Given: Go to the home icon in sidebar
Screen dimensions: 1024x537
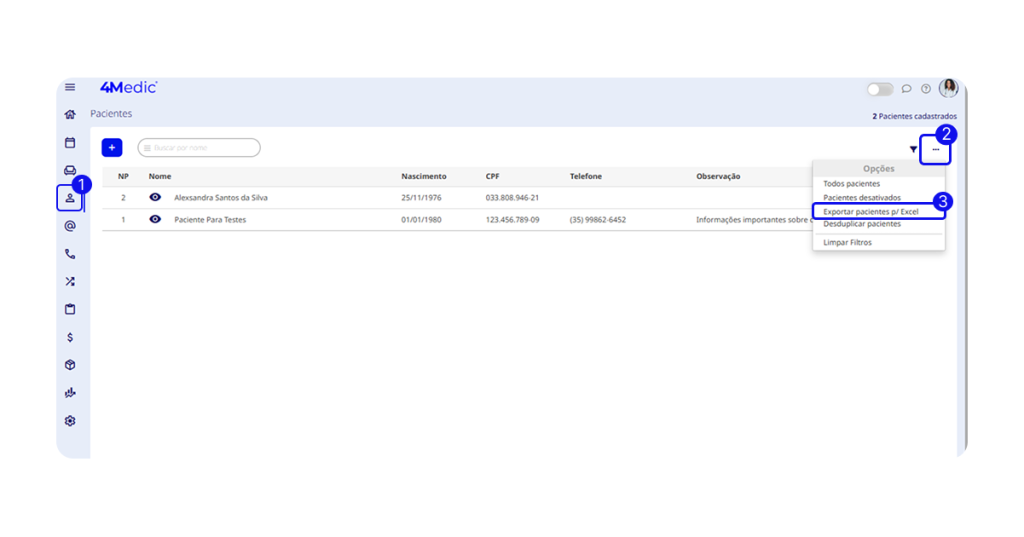Looking at the screenshot, I should pos(70,115).
